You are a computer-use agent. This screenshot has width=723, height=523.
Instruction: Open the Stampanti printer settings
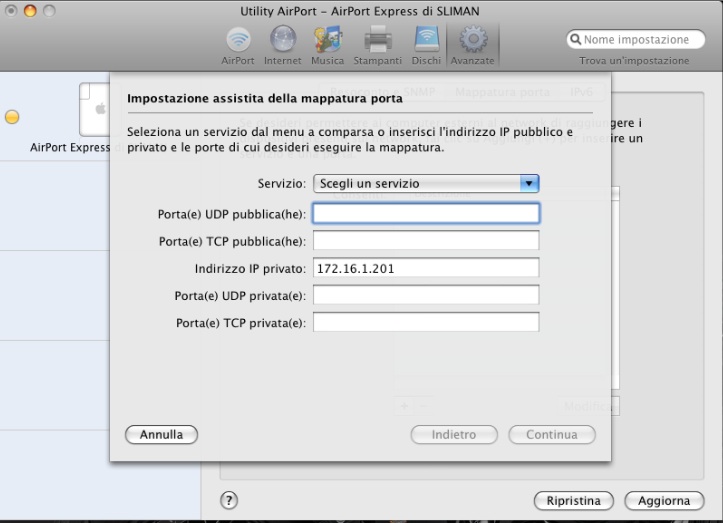(x=378, y=46)
